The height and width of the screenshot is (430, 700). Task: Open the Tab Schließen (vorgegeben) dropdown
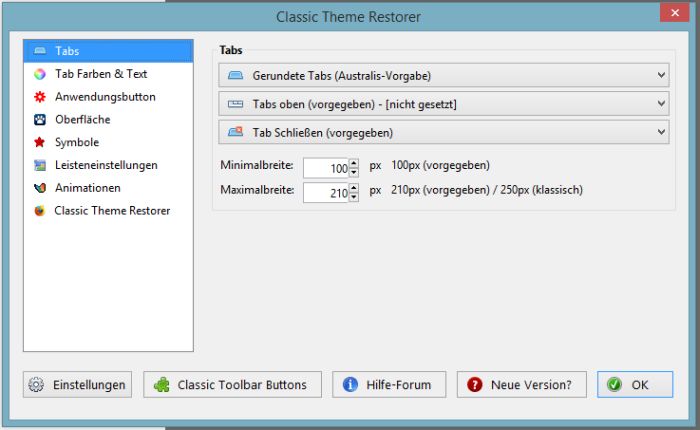click(x=444, y=132)
